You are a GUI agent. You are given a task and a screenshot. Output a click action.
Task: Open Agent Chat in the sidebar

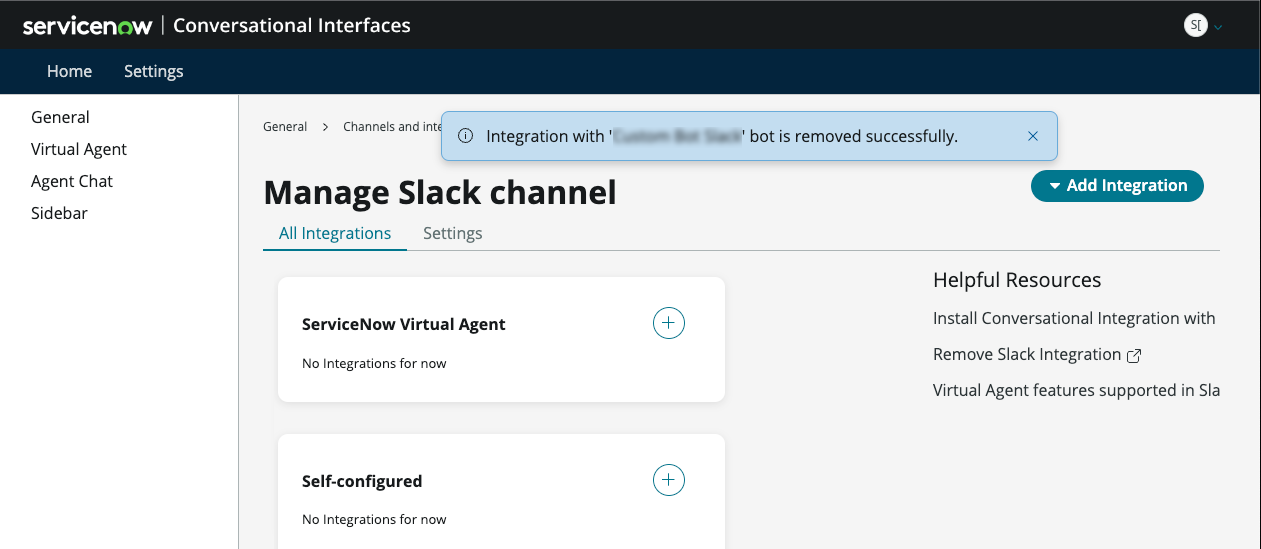click(x=72, y=181)
